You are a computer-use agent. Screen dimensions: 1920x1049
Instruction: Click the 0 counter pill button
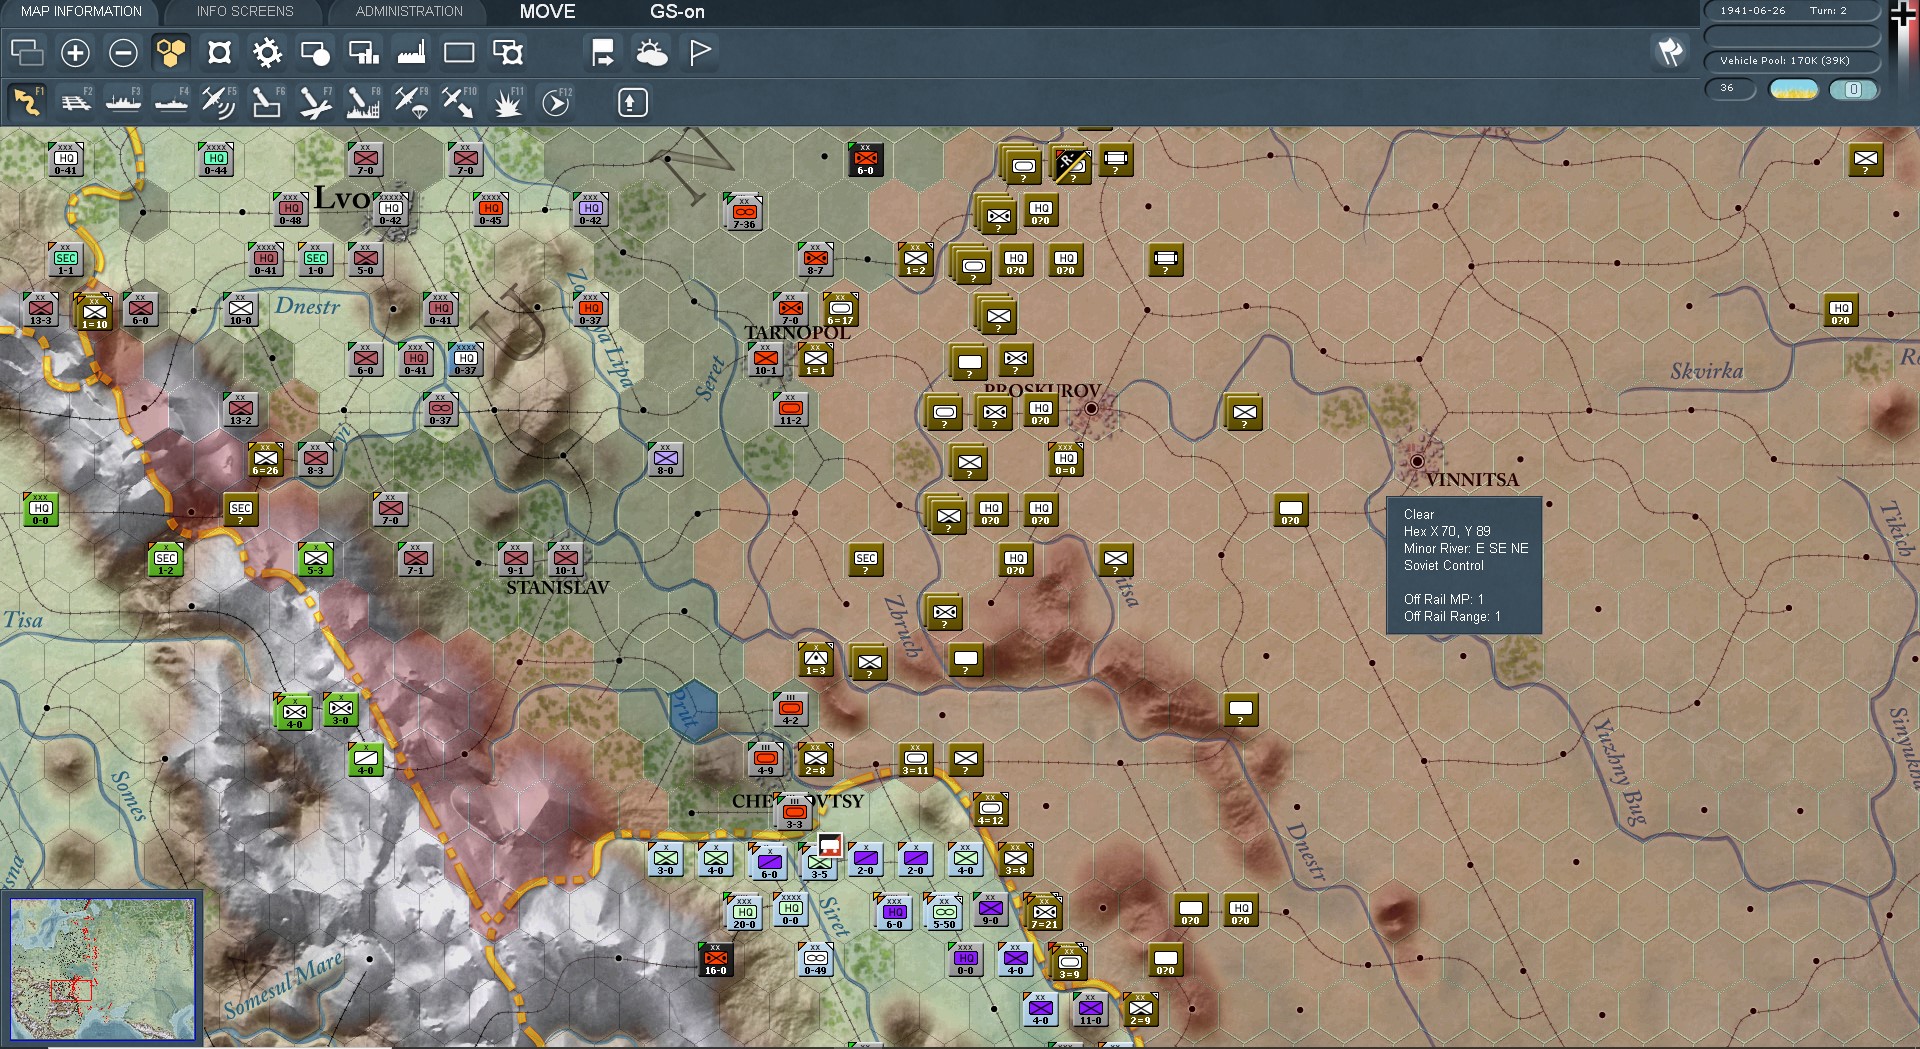(x=1853, y=89)
